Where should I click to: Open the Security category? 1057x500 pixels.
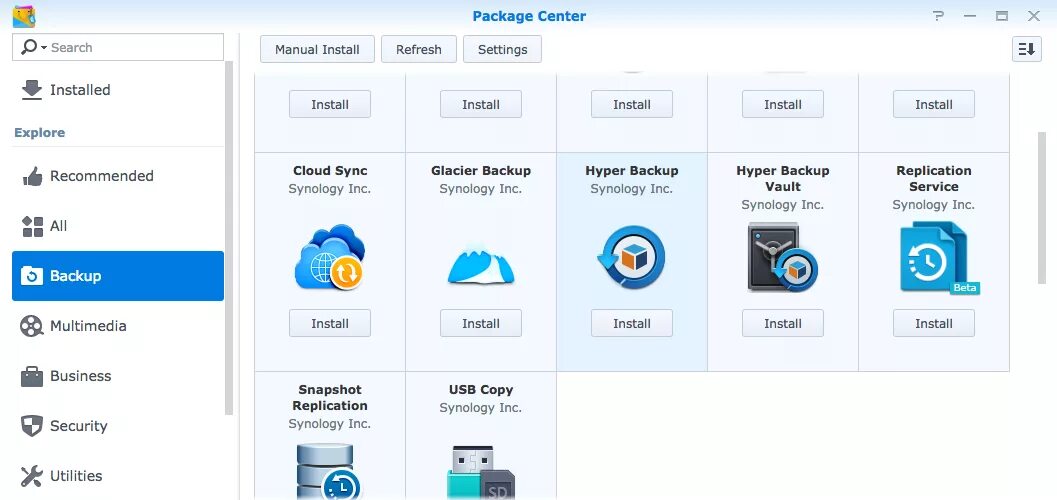(x=118, y=425)
